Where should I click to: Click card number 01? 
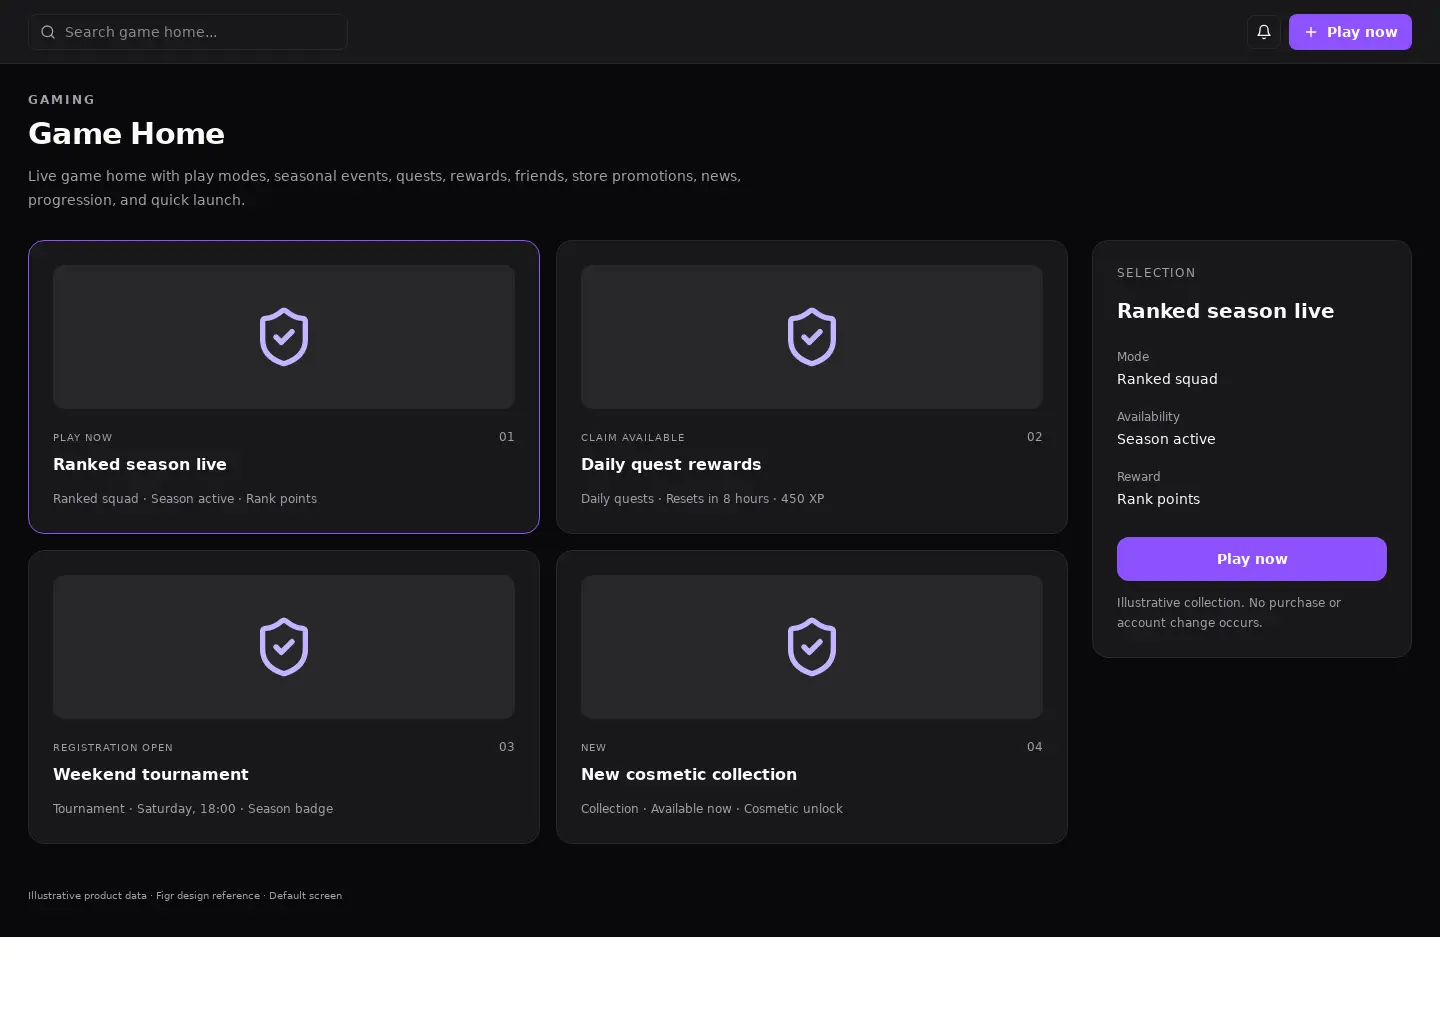(507, 437)
